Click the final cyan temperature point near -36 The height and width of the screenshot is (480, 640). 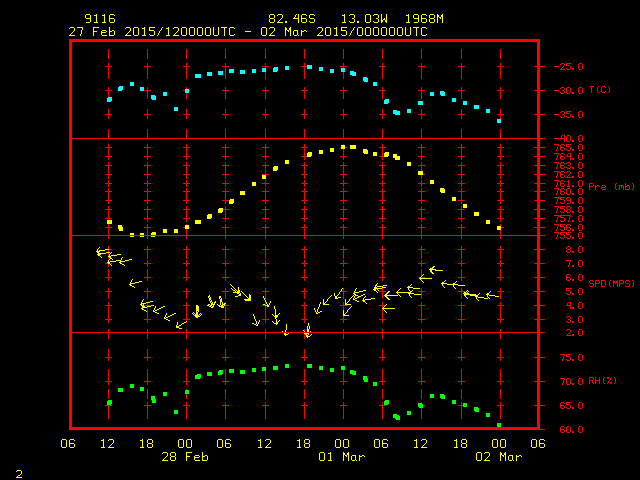click(499, 121)
